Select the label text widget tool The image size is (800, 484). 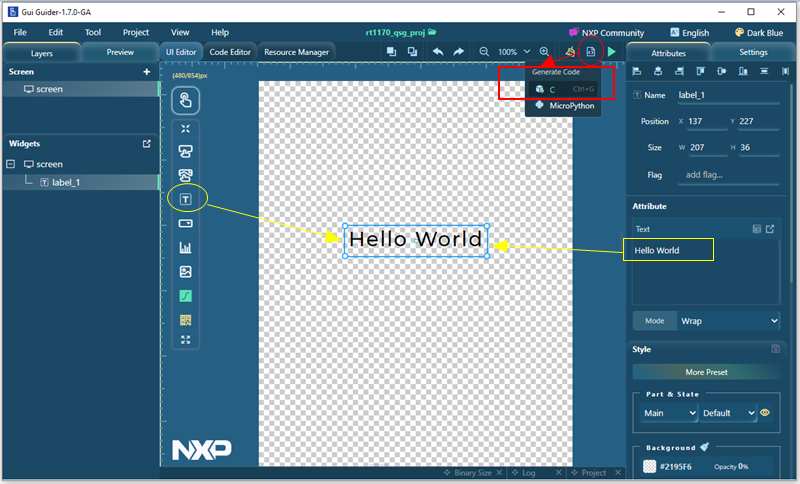pyautogui.click(x=185, y=199)
